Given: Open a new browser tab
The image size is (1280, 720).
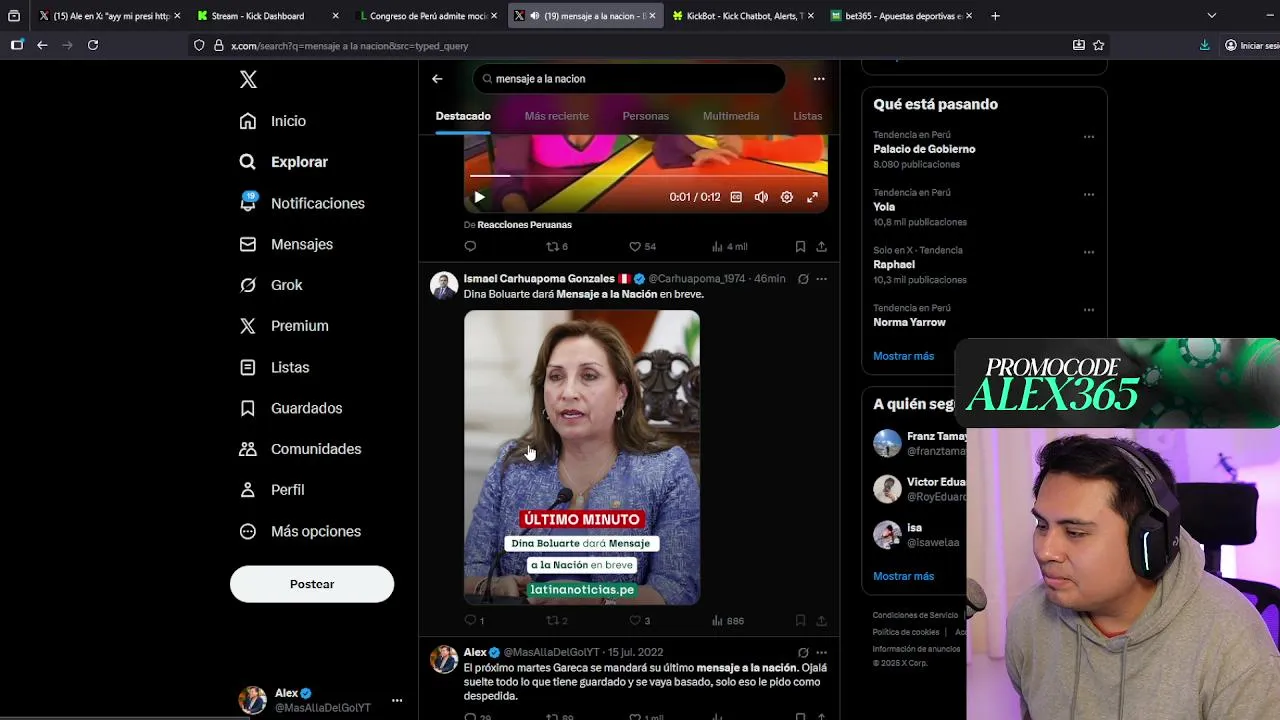Looking at the screenshot, I should (995, 16).
